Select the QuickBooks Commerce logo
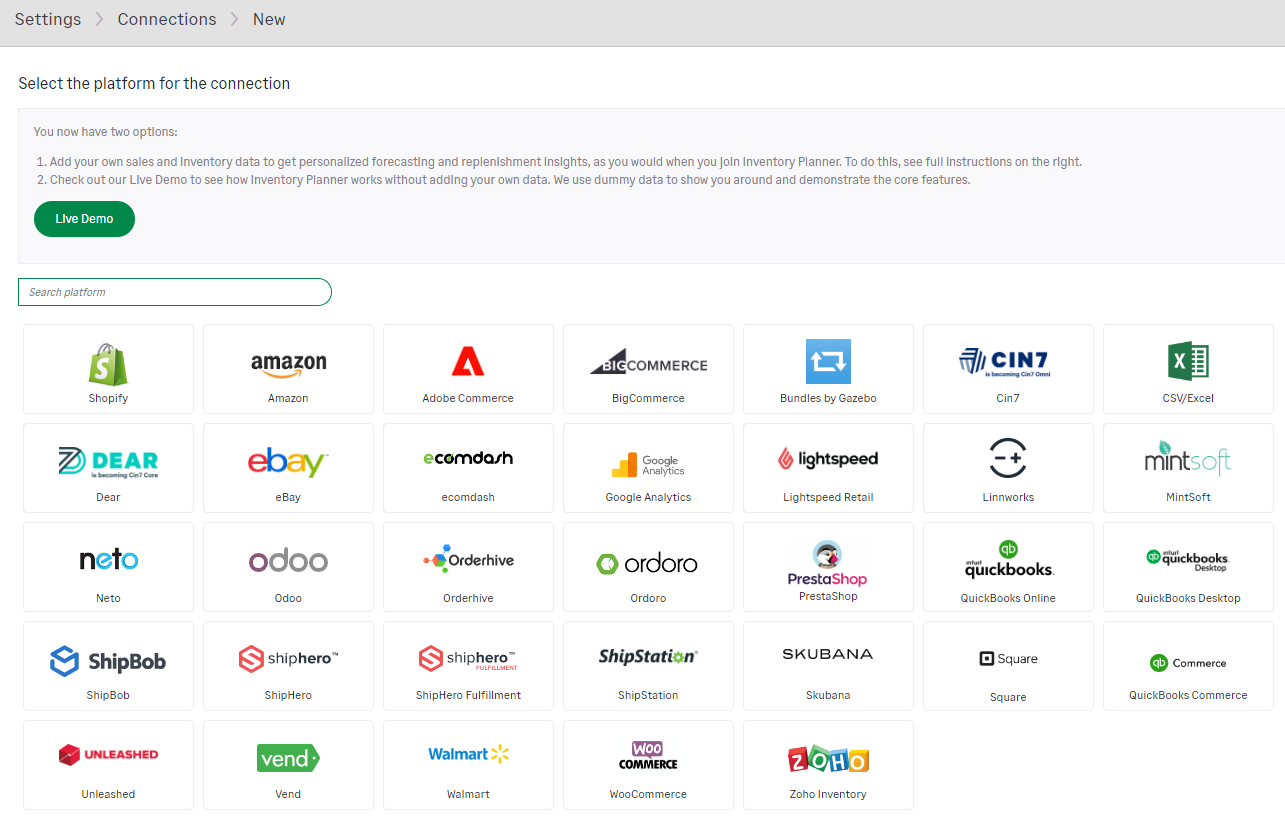This screenshot has width=1285, height=821. click(1188, 663)
